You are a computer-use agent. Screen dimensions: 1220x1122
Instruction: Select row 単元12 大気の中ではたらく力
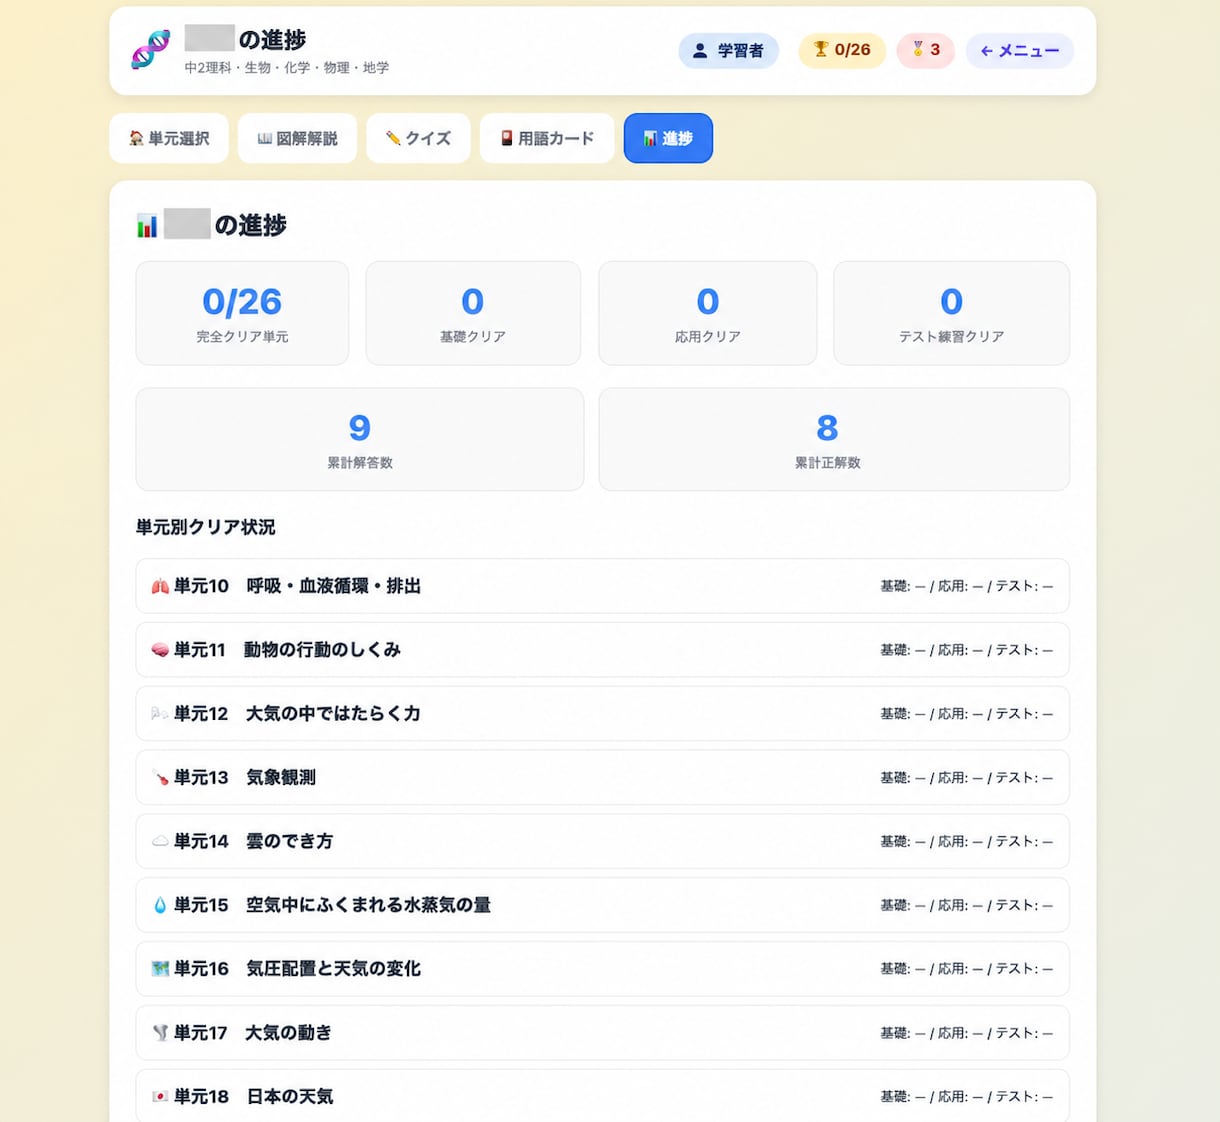click(x=602, y=714)
